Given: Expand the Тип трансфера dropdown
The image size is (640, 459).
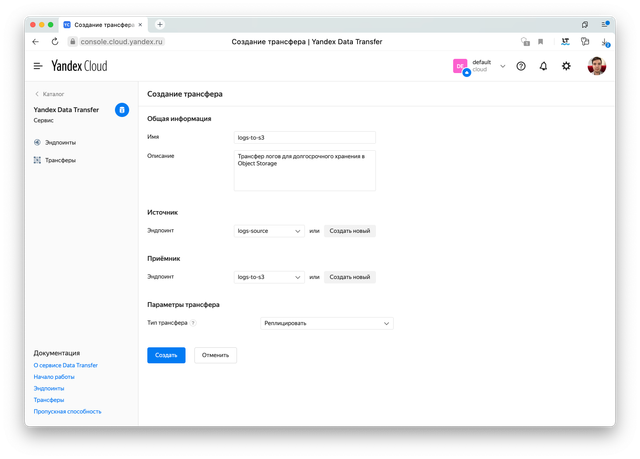Looking at the screenshot, I should [x=326, y=323].
